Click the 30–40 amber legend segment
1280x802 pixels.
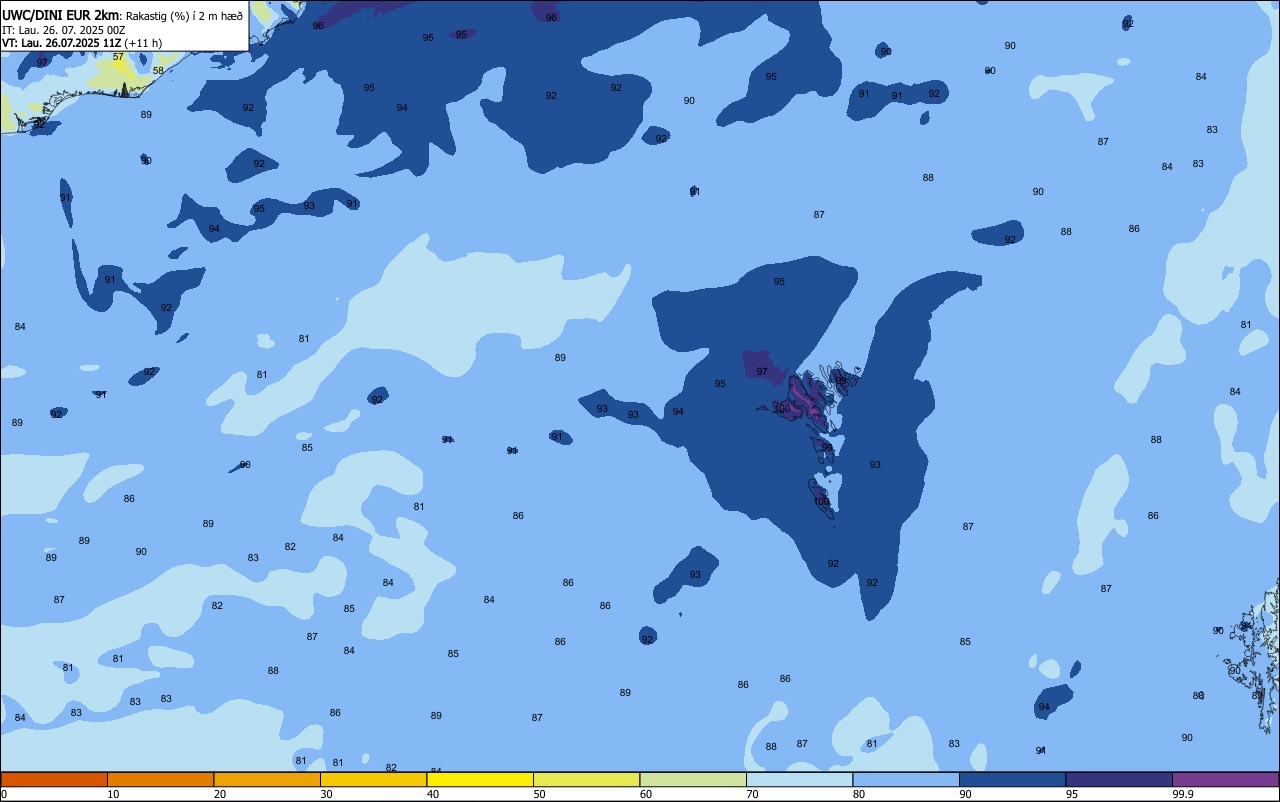[x=373, y=779]
